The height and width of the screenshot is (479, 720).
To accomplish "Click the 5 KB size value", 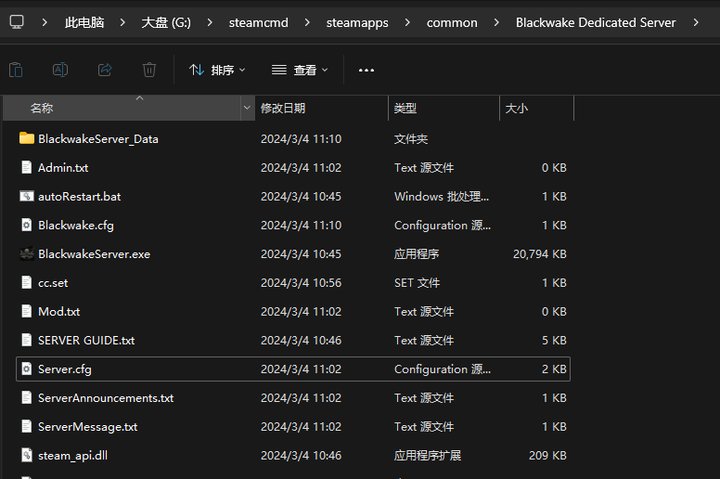I will (x=554, y=340).
